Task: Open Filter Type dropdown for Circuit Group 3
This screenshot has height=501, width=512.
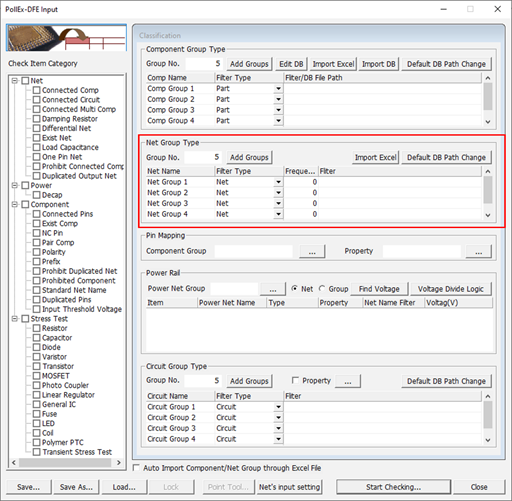Action: (278, 428)
